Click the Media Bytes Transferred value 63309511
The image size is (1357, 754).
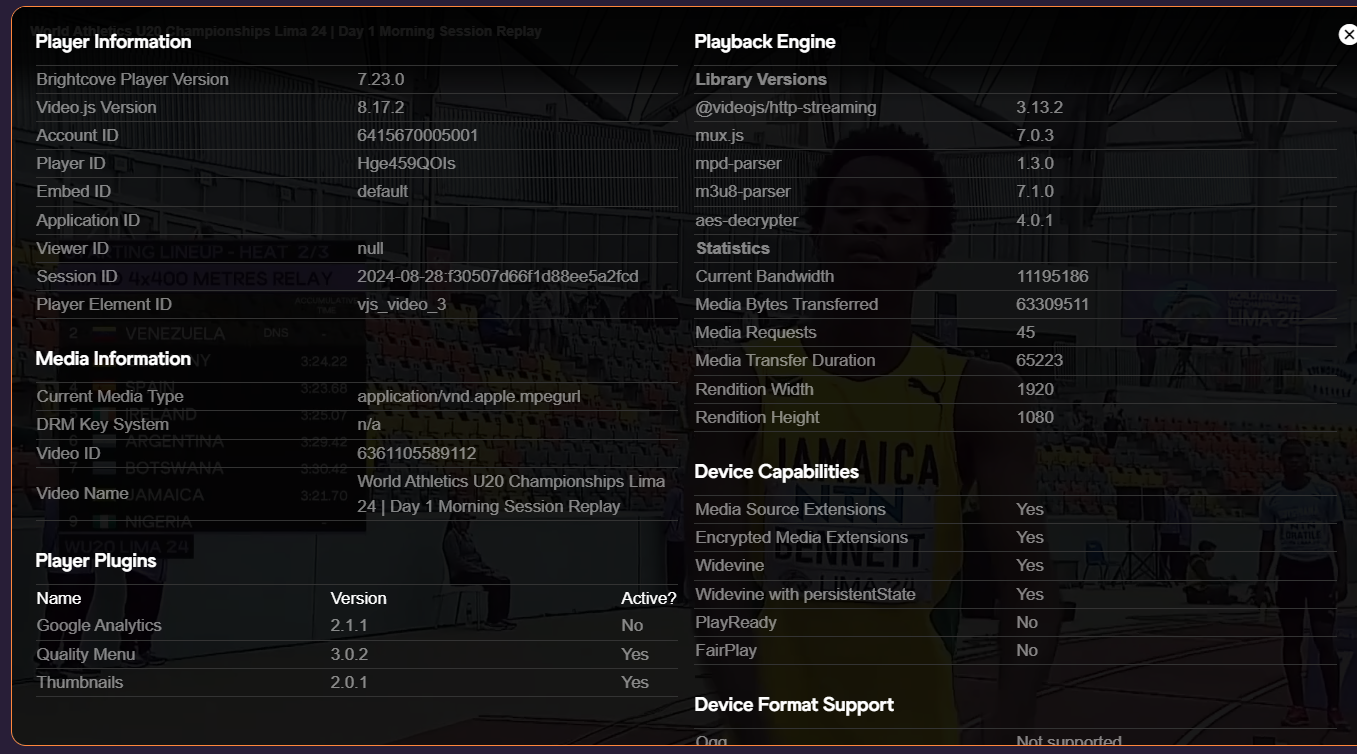1053,304
